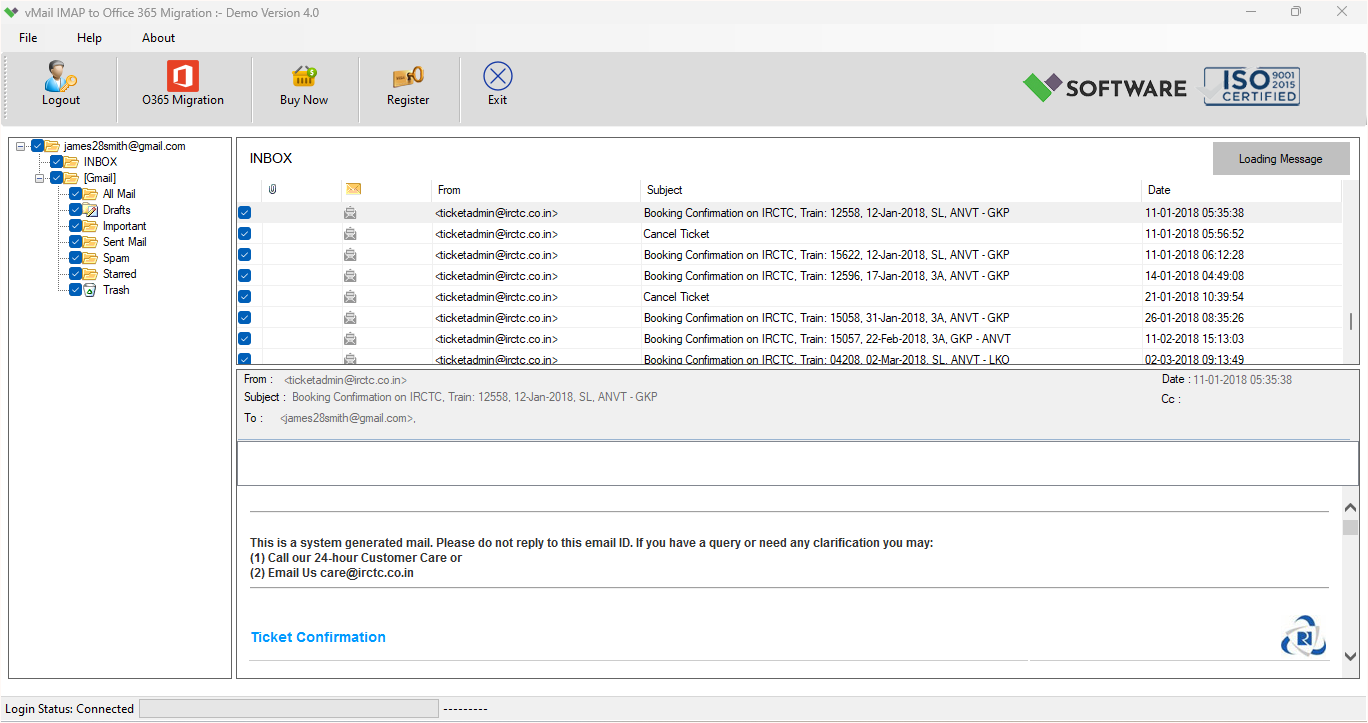The width and height of the screenshot is (1368, 723).
Task: Click the Logout toolbar icon
Action: click(61, 76)
